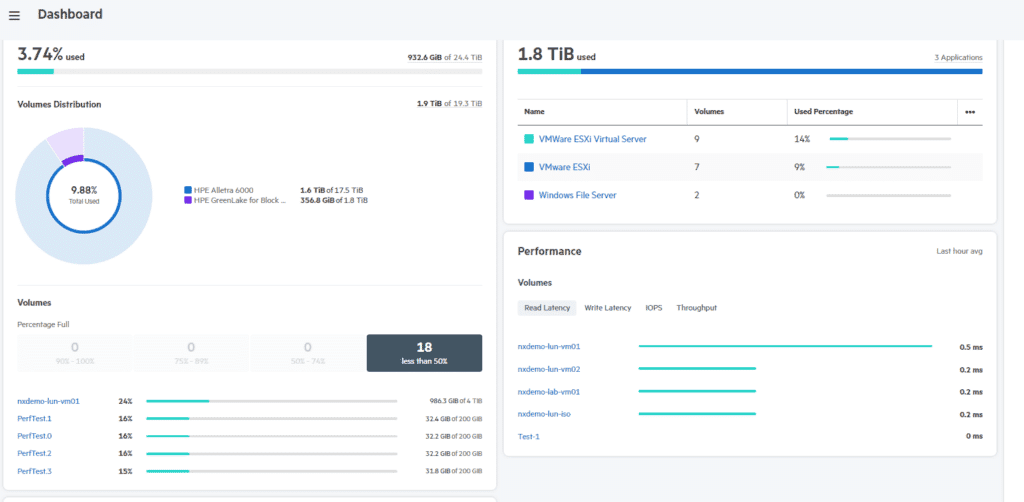Viewport: 1024px width, 502px height.
Task: Click the Percentage Full label
Action: pos(44,324)
